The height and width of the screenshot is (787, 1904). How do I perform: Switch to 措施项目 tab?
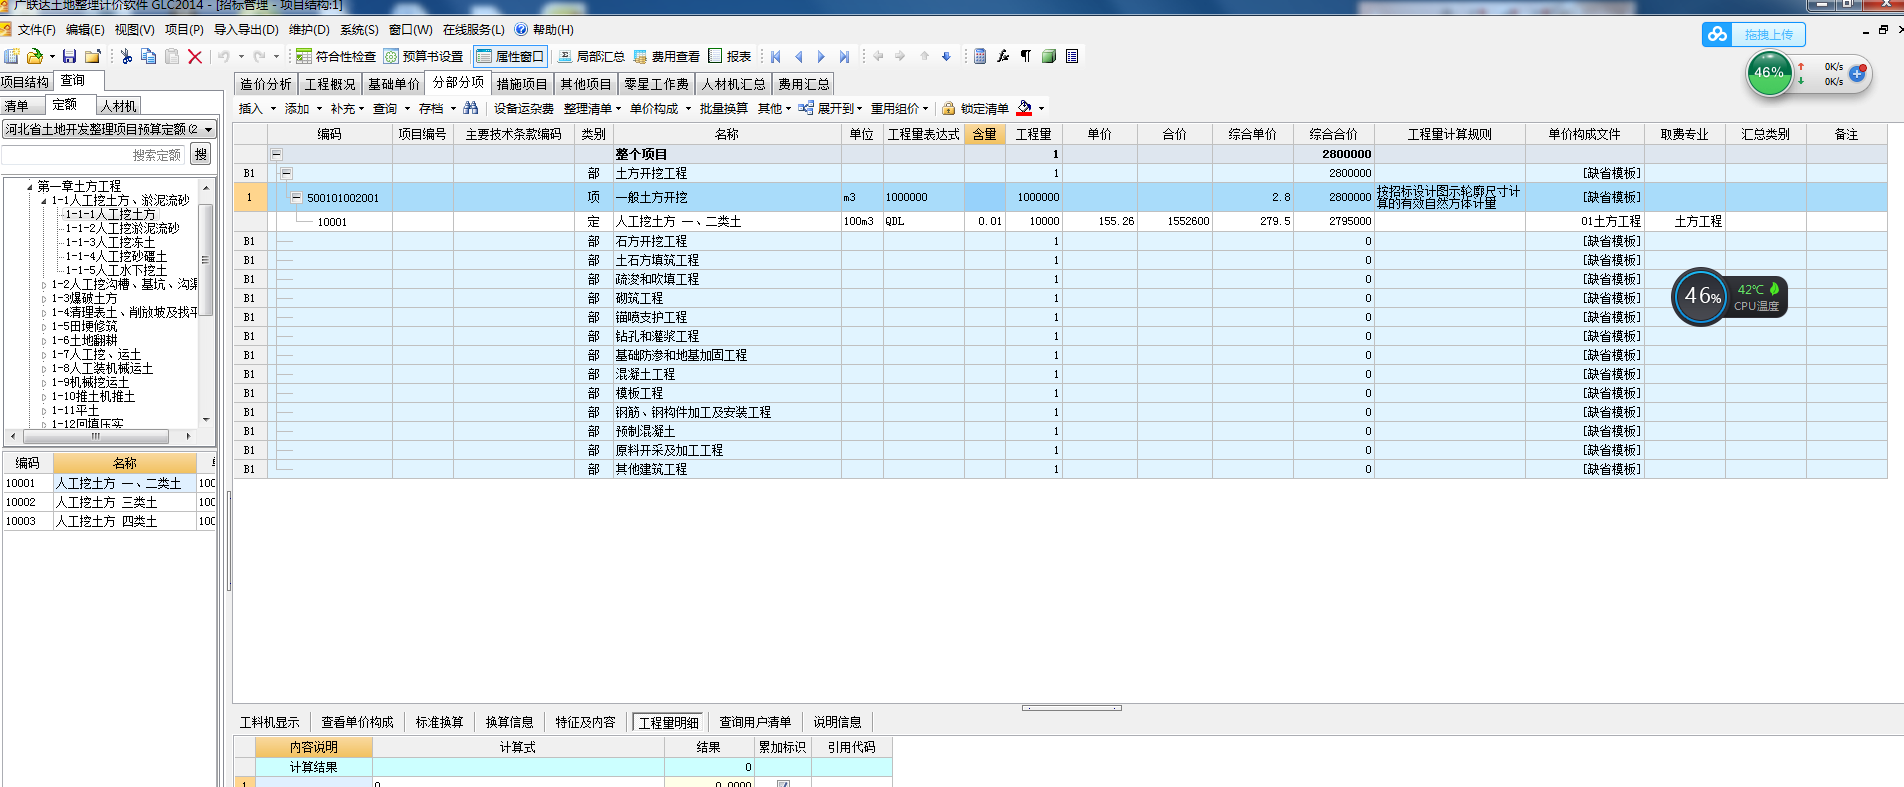[522, 84]
